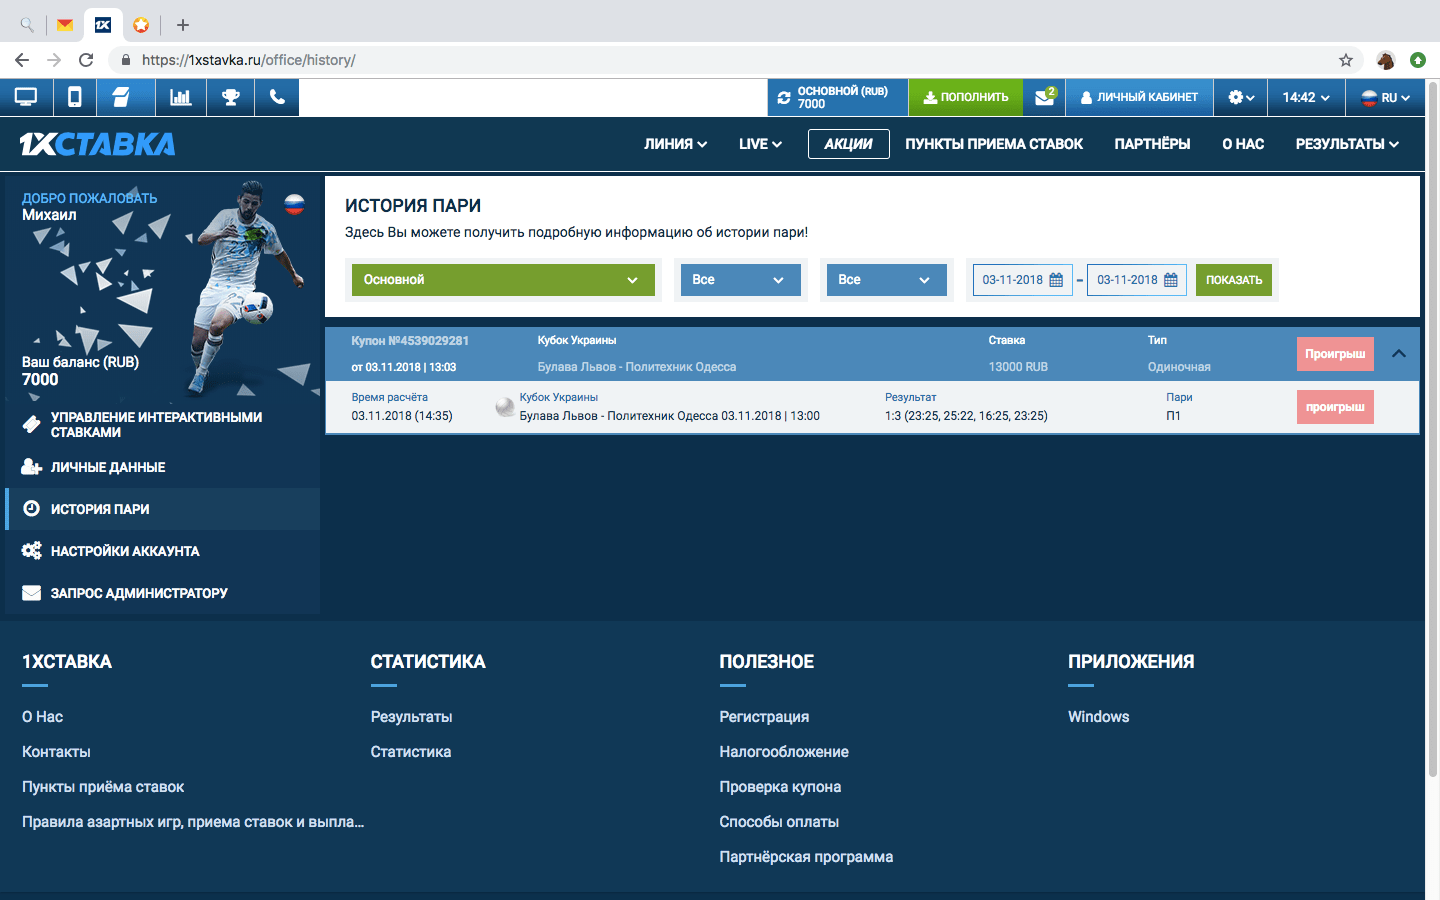The image size is (1440, 900).
Task: Bookmark this page with the star icon
Action: pos(1346,60)
